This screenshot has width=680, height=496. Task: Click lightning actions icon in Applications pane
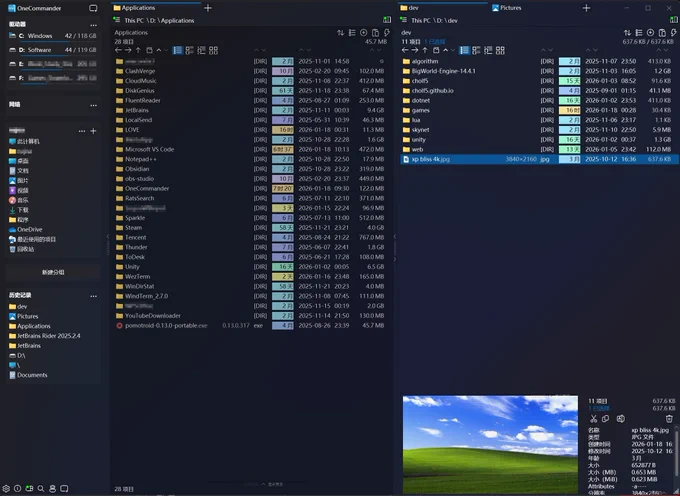click(387, 33)
